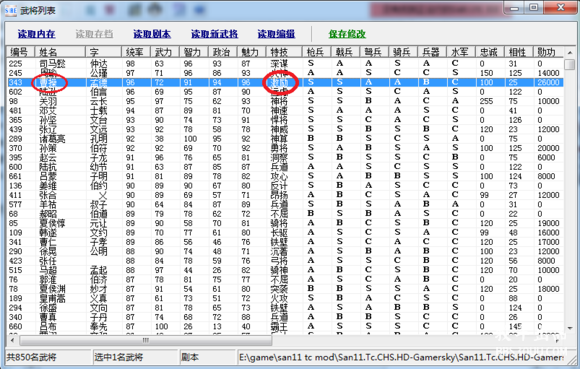The width and height of the screenshot is (580, 369).
Task: Close the 武将列表 window
Action: pos(561,8)
